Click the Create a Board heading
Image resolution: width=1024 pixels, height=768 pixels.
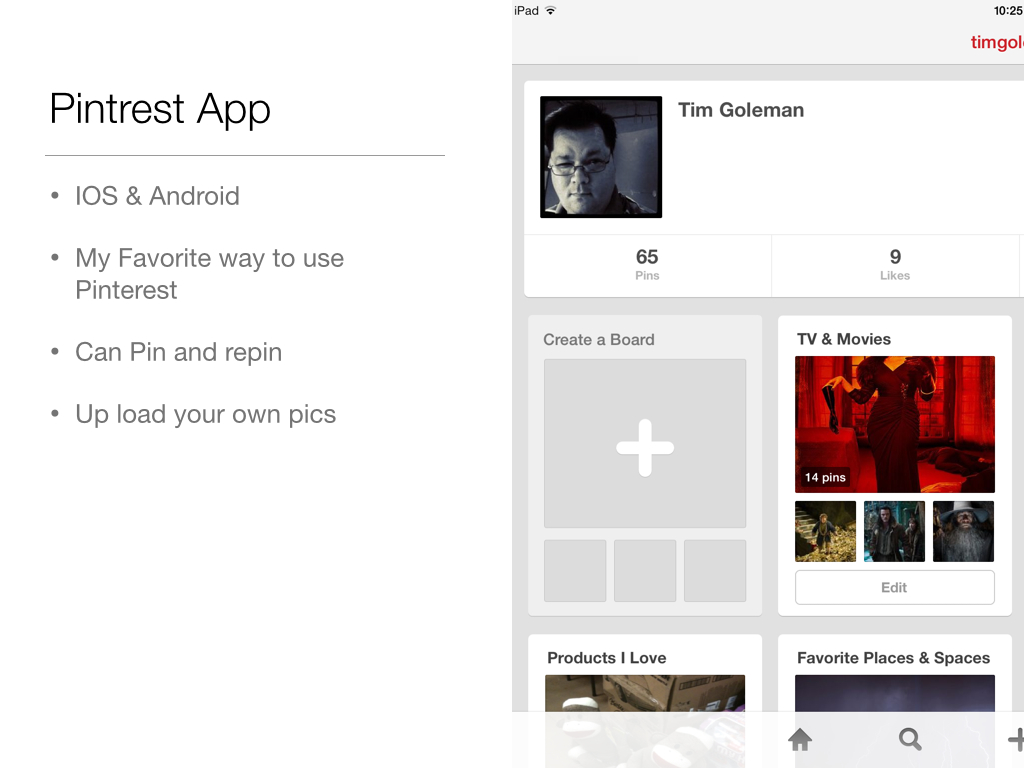(x=599, y=339)
